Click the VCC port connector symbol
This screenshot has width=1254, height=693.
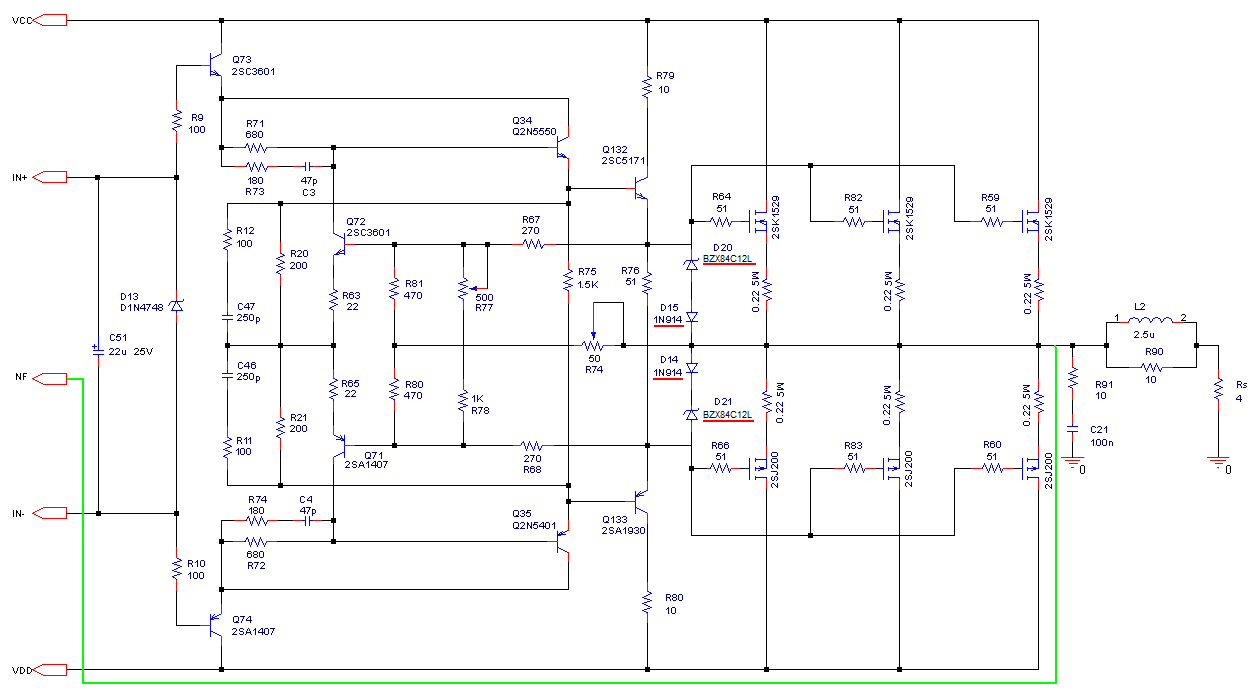52,20
